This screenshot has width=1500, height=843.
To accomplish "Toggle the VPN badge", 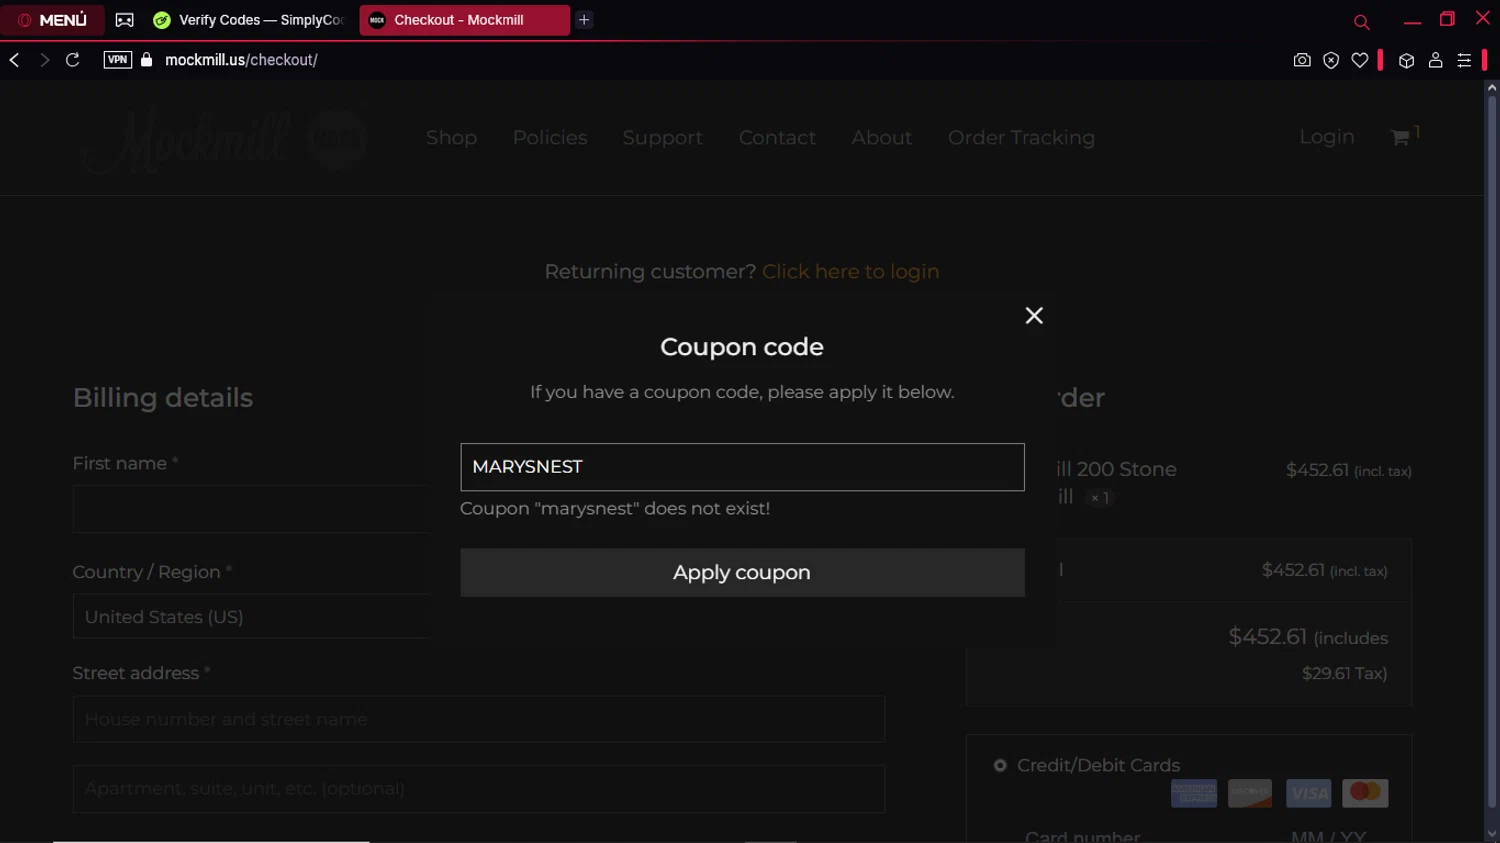I will pos(117,60).
